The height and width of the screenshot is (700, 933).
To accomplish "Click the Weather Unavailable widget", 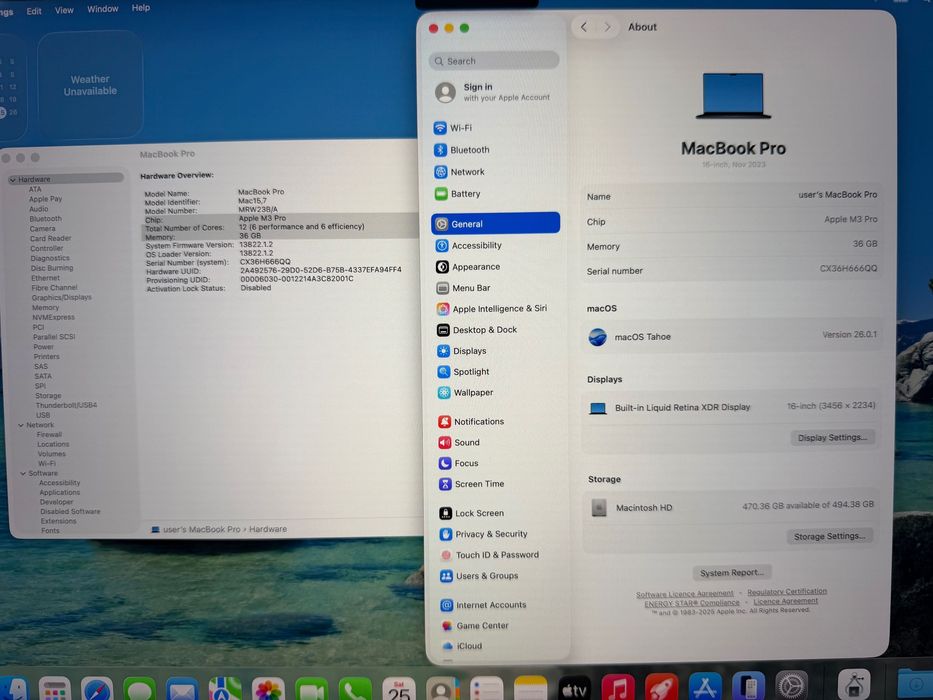I will pyautogui.click(x=90, y=85).
